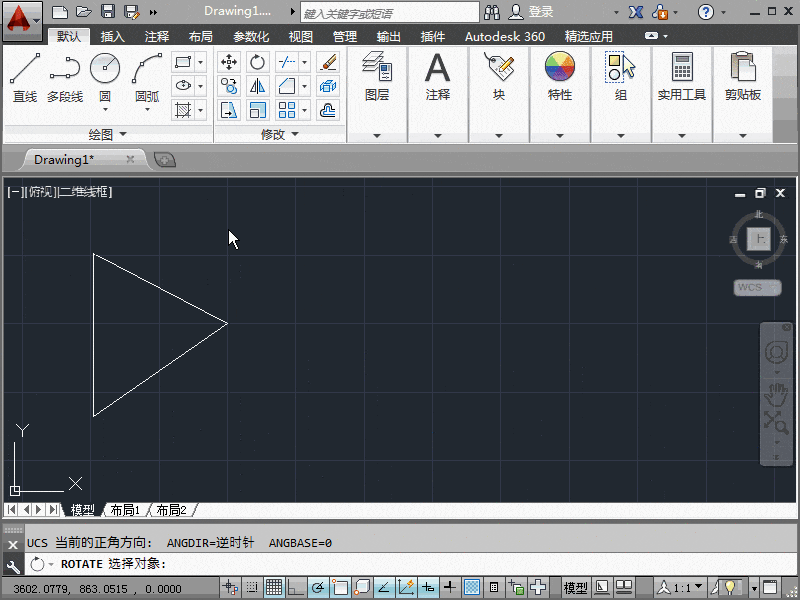Viewport: 800px width, 600px height.
Task: Toggle object snap mode in the status bar
Action: click(339, 587)
